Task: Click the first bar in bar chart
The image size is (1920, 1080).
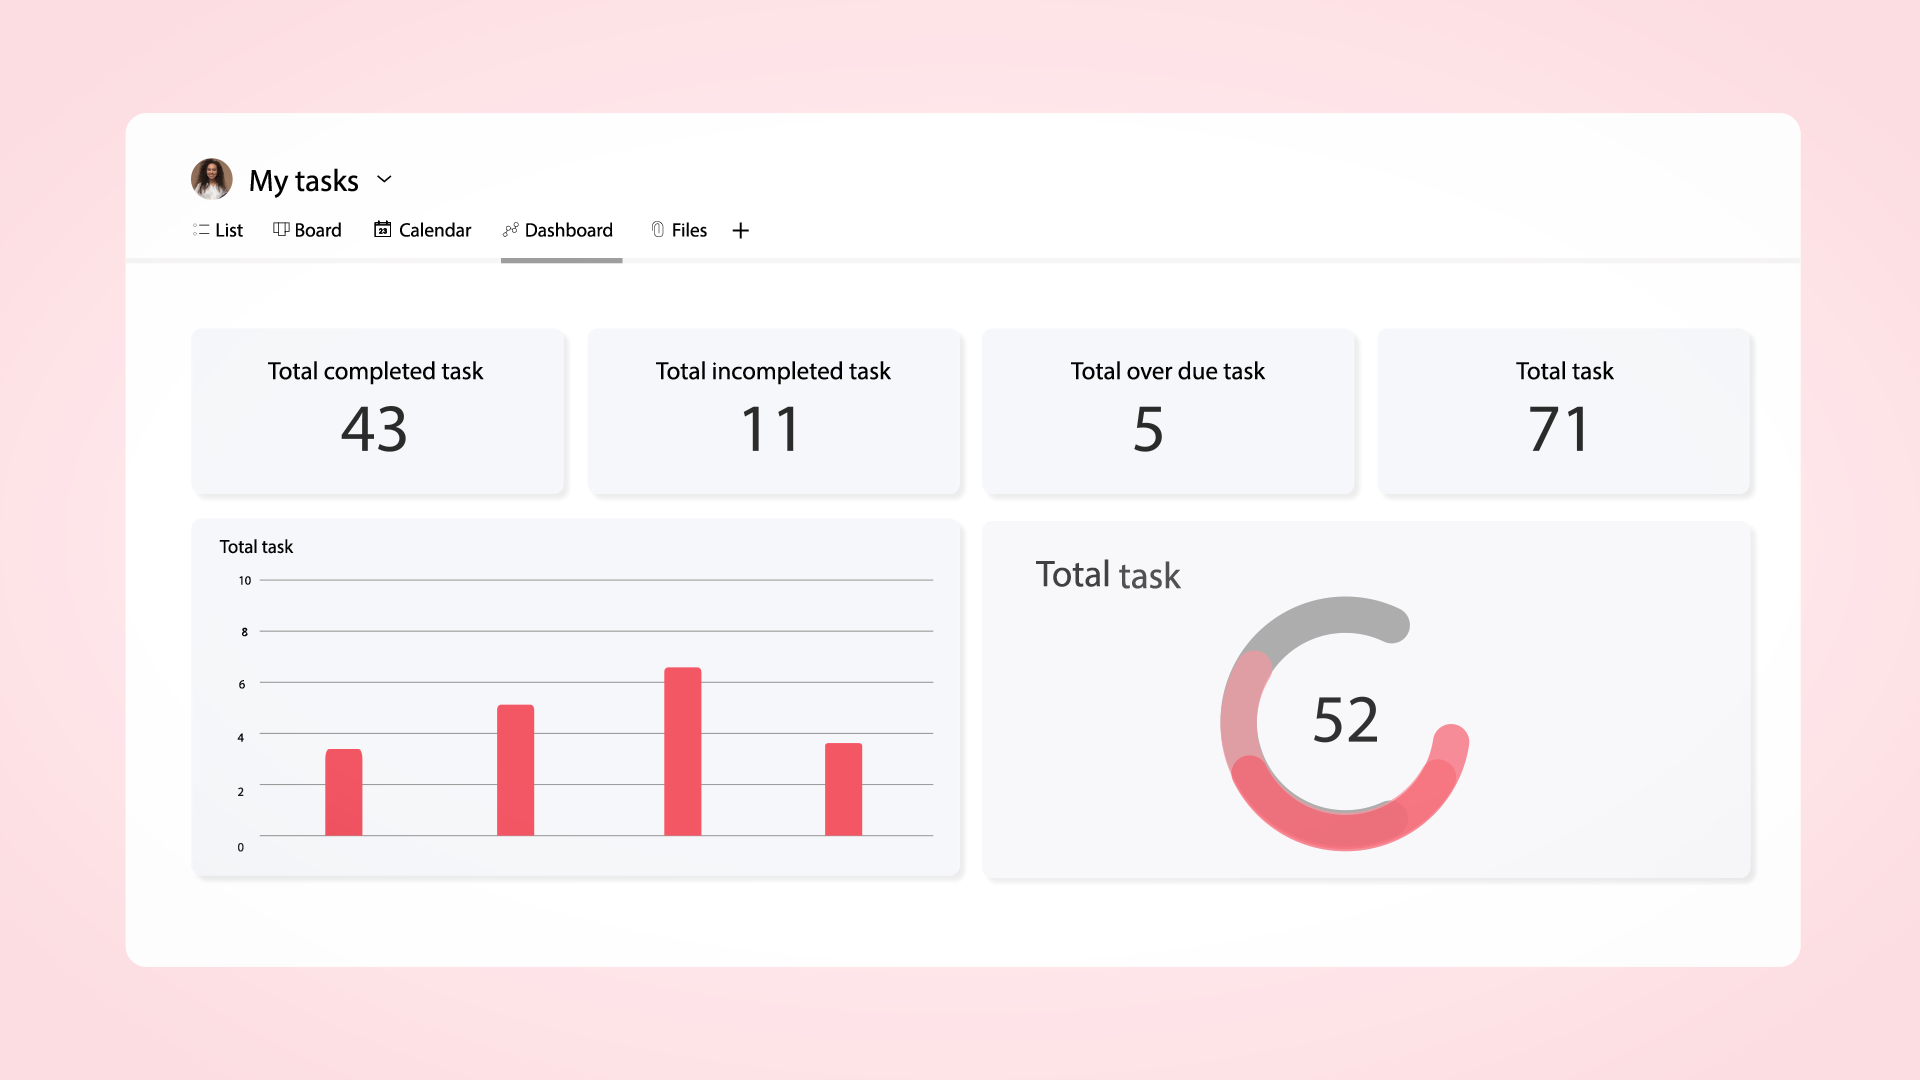Action: 343,792
